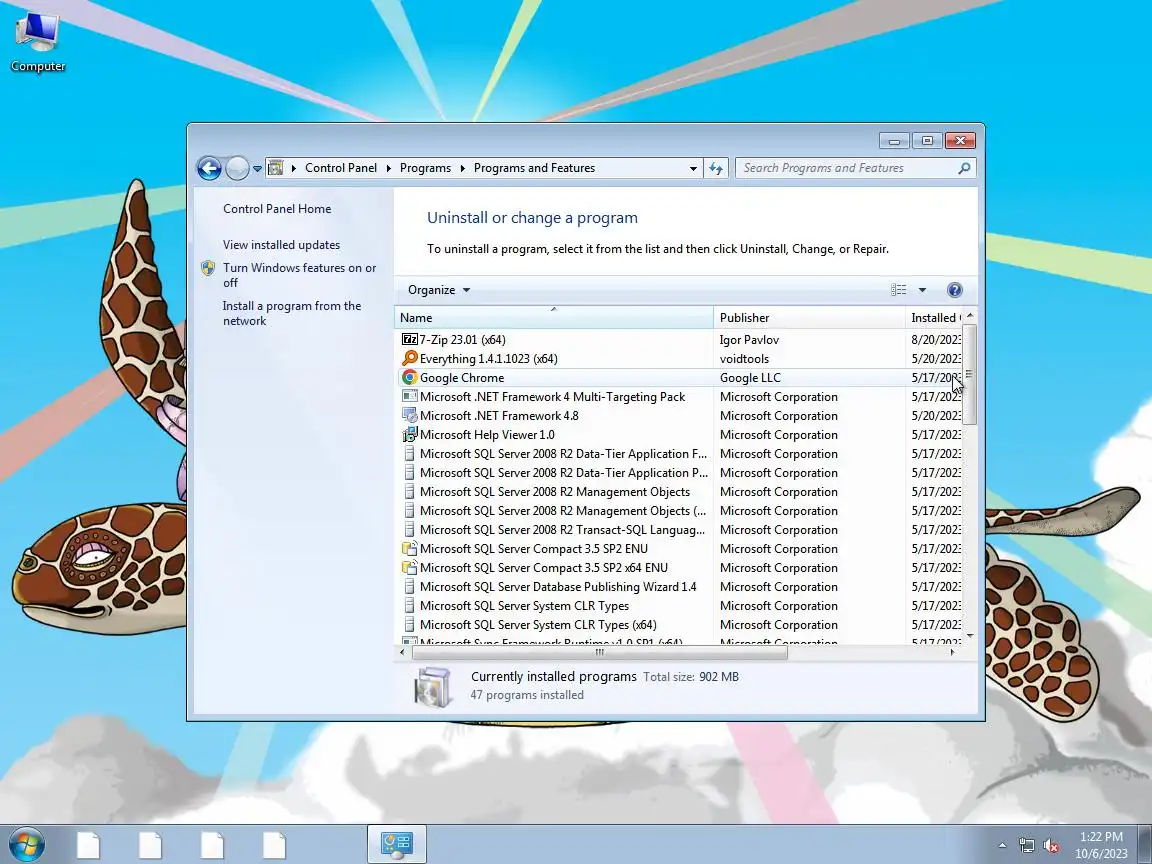Open the clock showing 1:22 PM

click(1101, 845)
